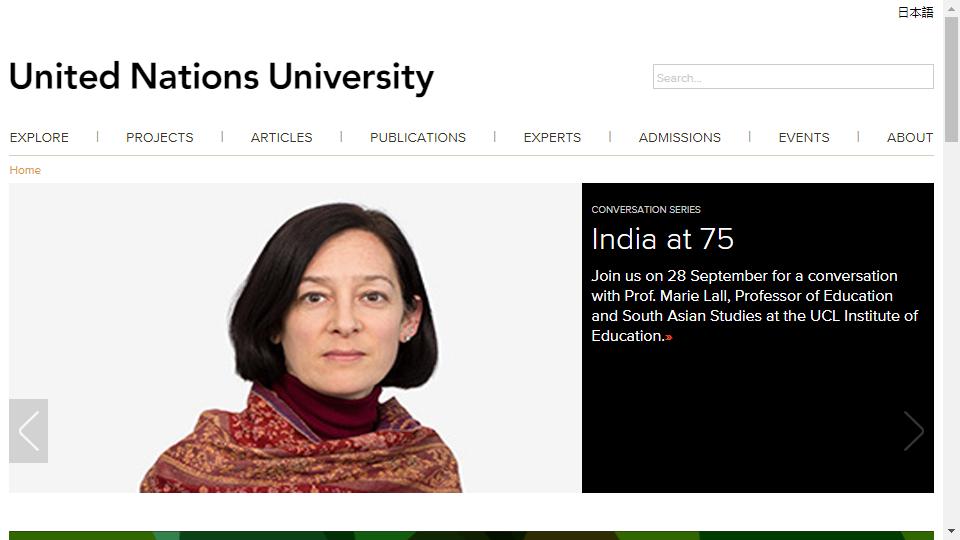The width and height of the screenshot is (960, 540).
Task: Click the scrollbar up arrow
Action: [951, 8]
